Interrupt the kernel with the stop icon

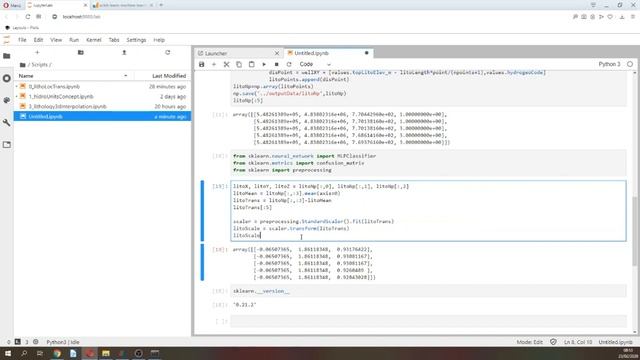click(276, 64)
